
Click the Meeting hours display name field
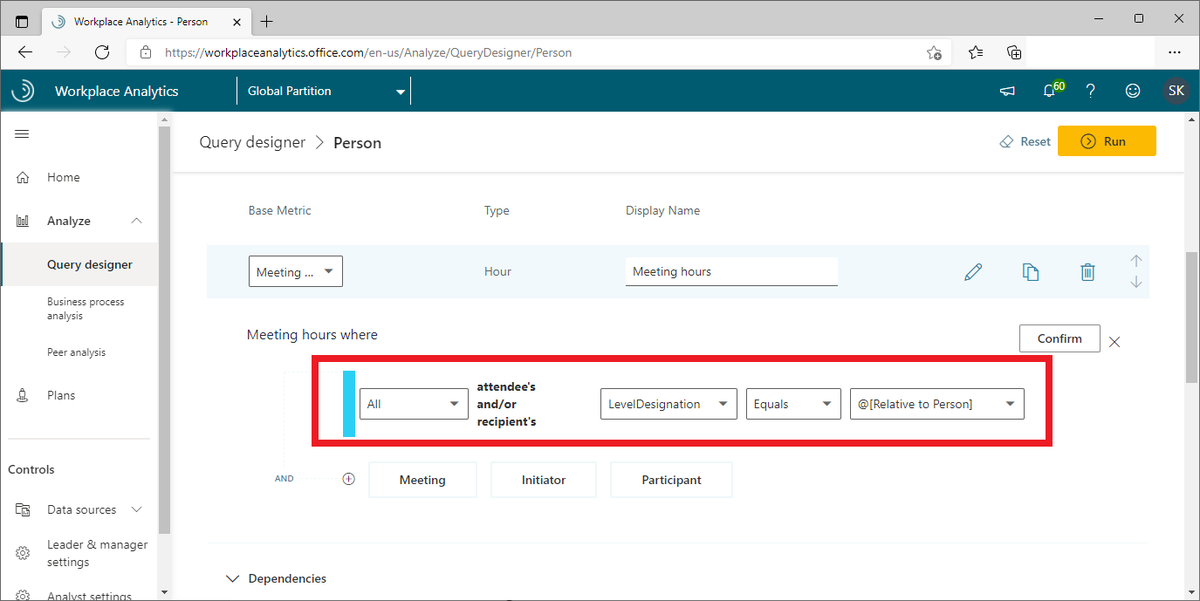731,271
